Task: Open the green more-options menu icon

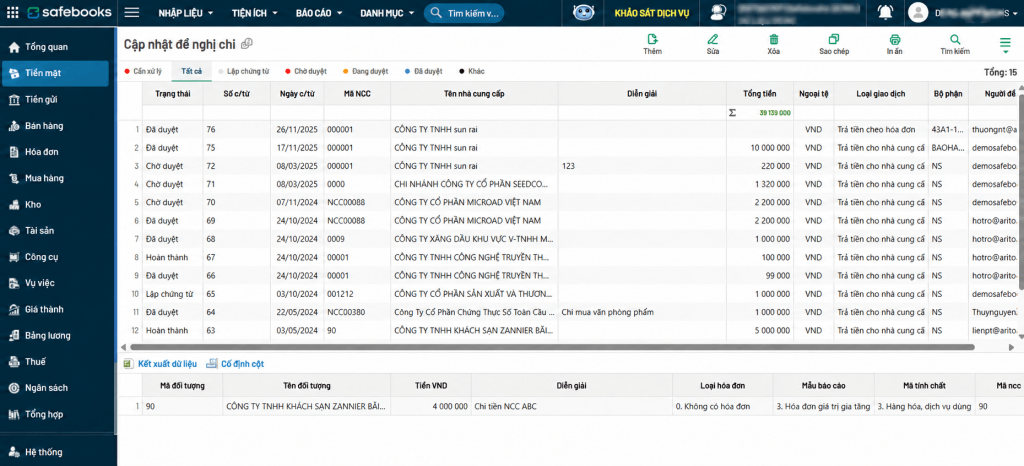Action: pyautogui.click(x=1004, y=44)
